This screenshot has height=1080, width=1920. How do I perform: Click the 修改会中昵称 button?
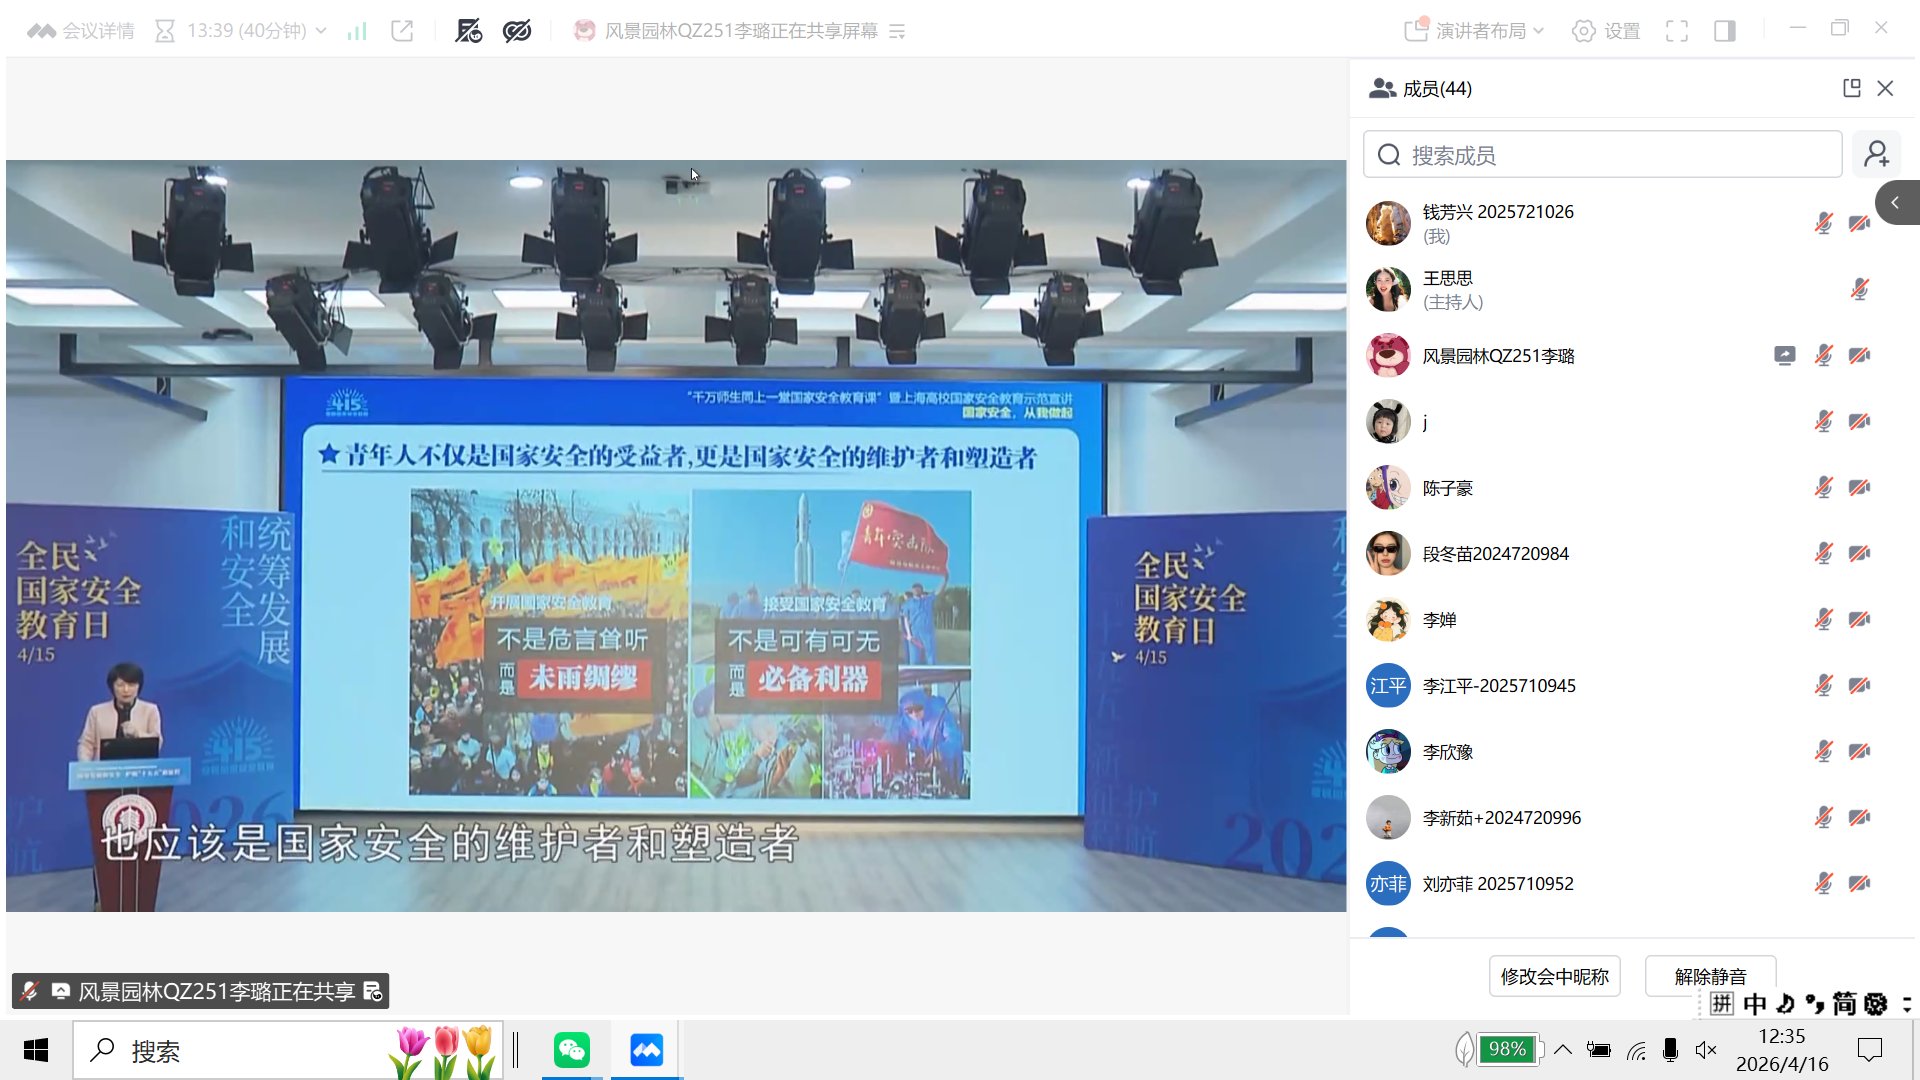pos(1554,976)
